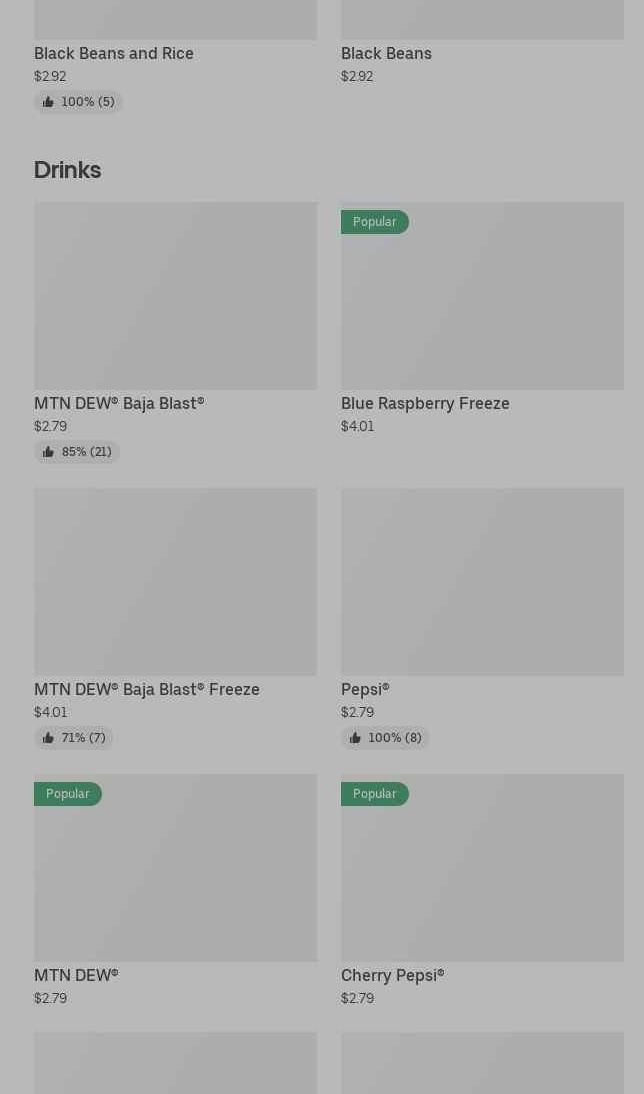Click thumbs-up rating icon for MTN DEW Baja Blast
This screenshot has height=1094, width=644.
(x=48, y=452)
